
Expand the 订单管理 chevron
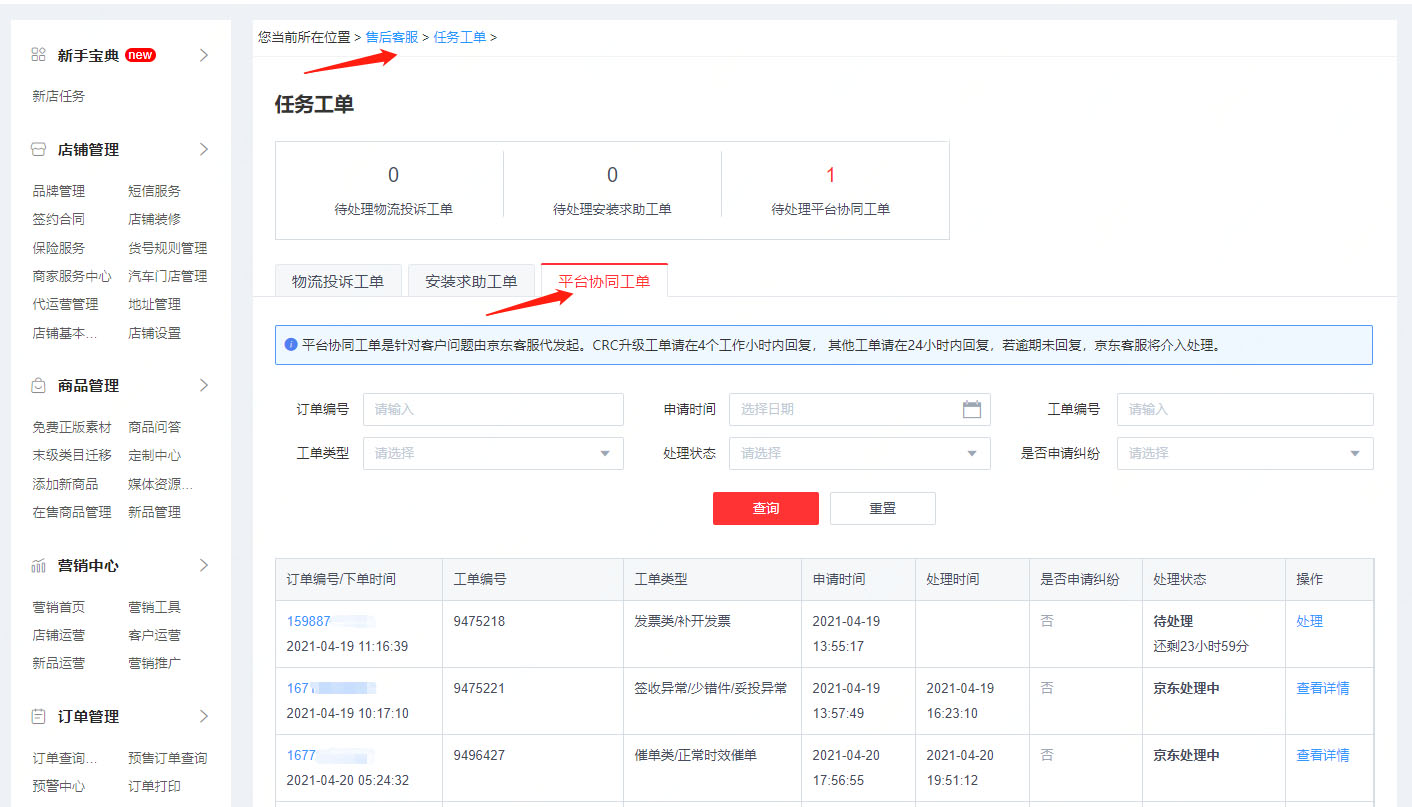(203, 716)
